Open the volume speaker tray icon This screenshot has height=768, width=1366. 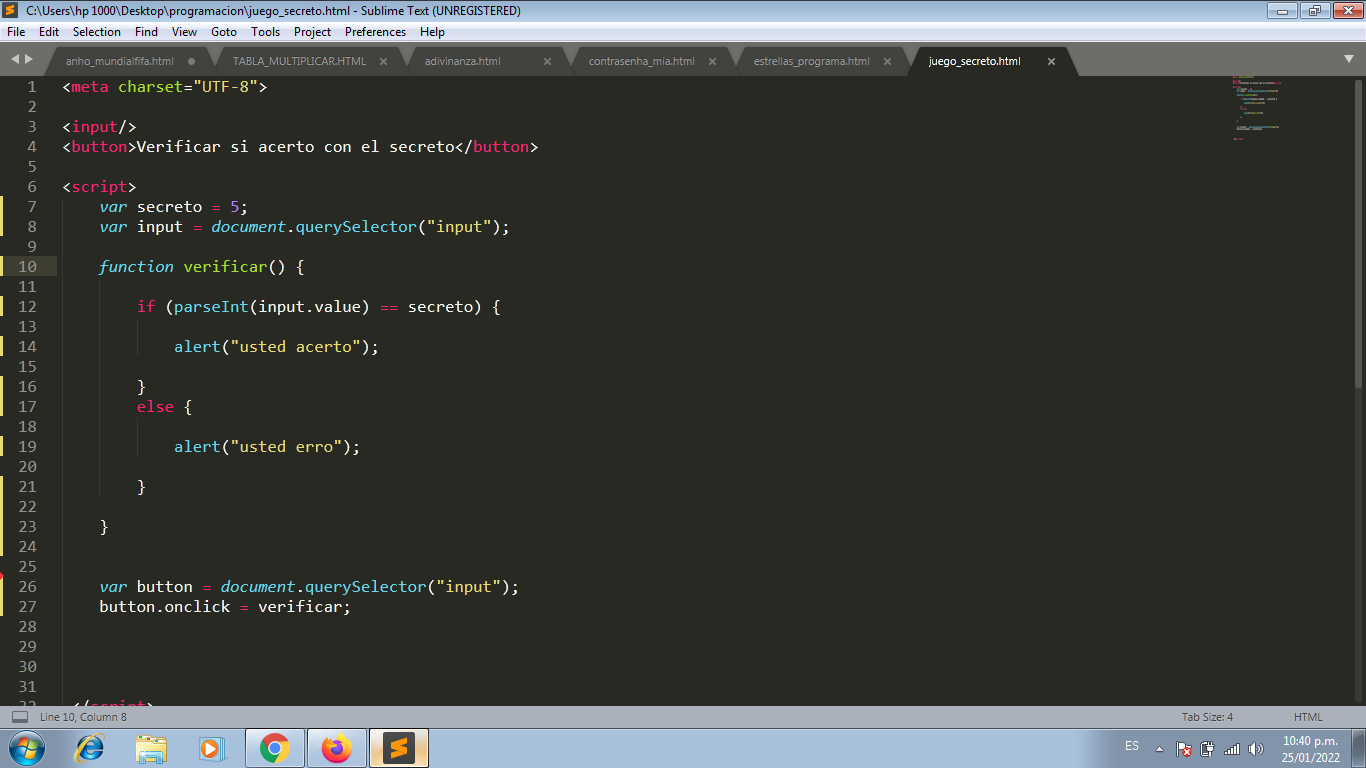point(1256,748)
